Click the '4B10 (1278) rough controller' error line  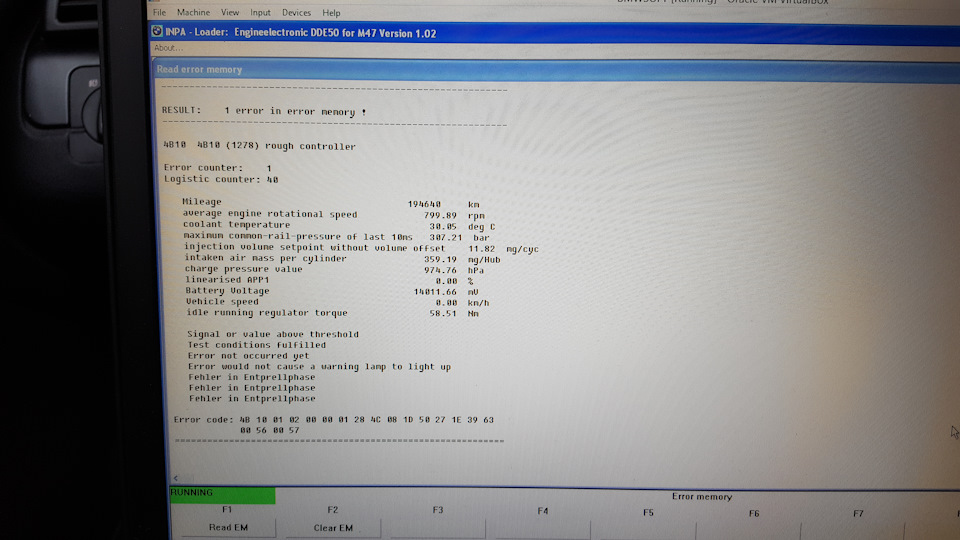point(259,146)
